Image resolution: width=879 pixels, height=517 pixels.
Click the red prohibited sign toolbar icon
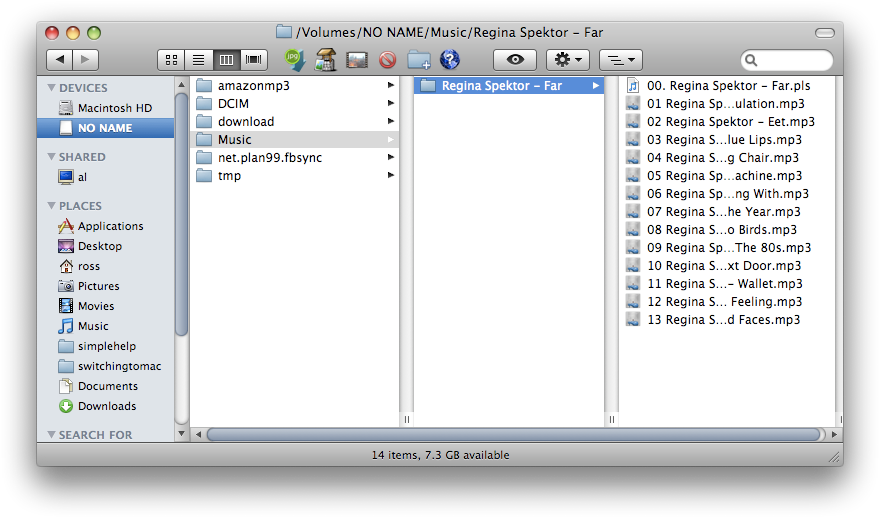(x=387, y=59)
